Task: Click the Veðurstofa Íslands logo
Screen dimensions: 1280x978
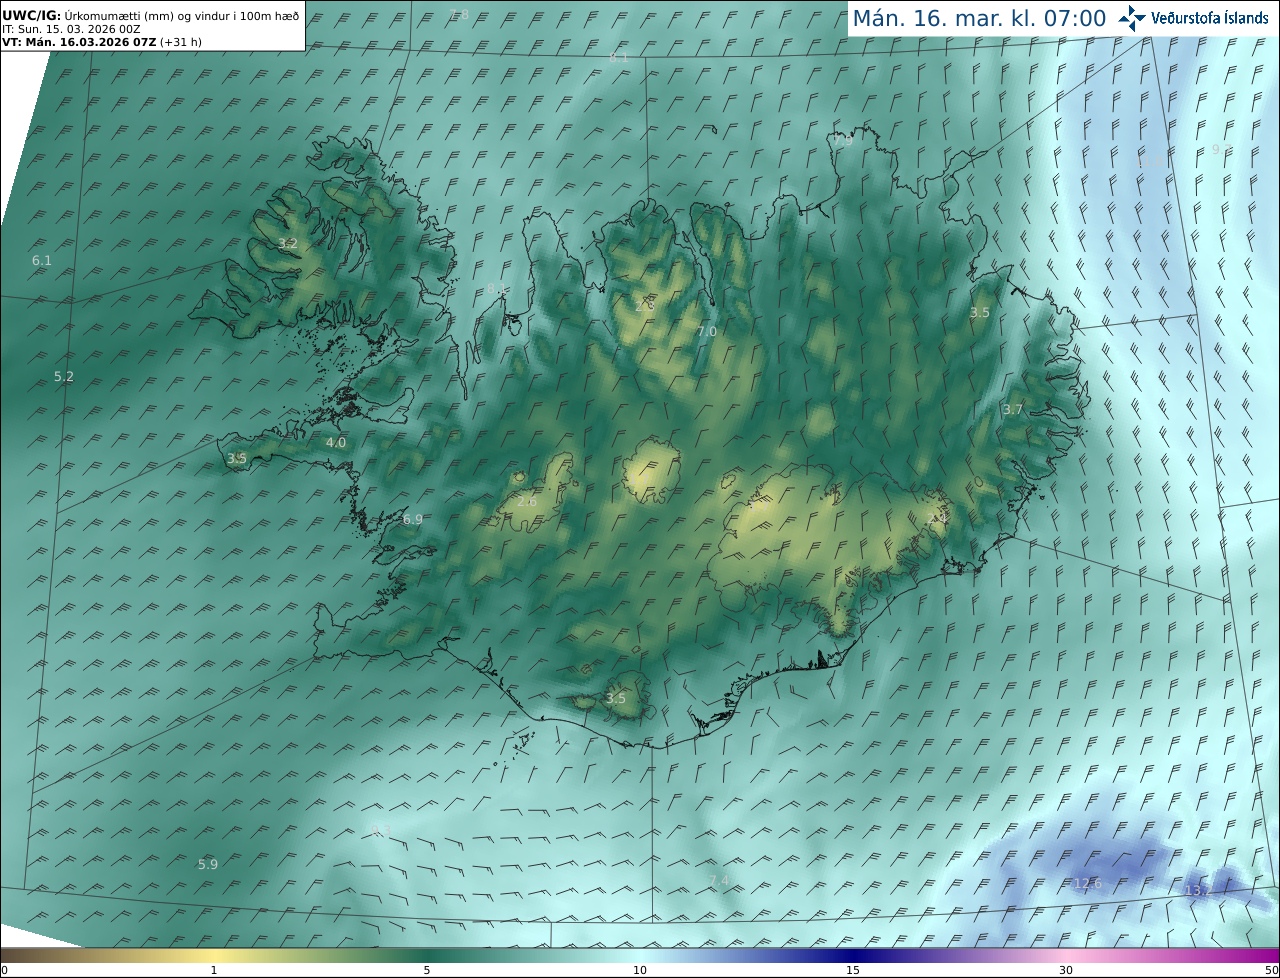Action: click(x=1193, y=18)
